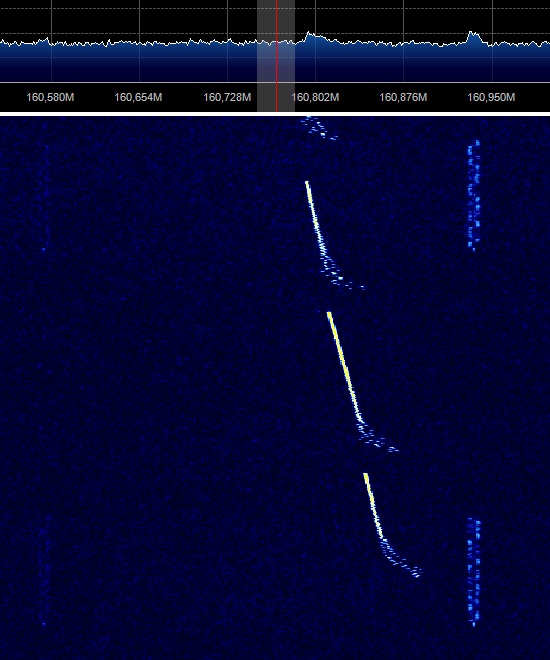Viewport: 550px width, 660px height.
Task: Click the faint upper vertical signal on left side
Action: coord(45,198)
